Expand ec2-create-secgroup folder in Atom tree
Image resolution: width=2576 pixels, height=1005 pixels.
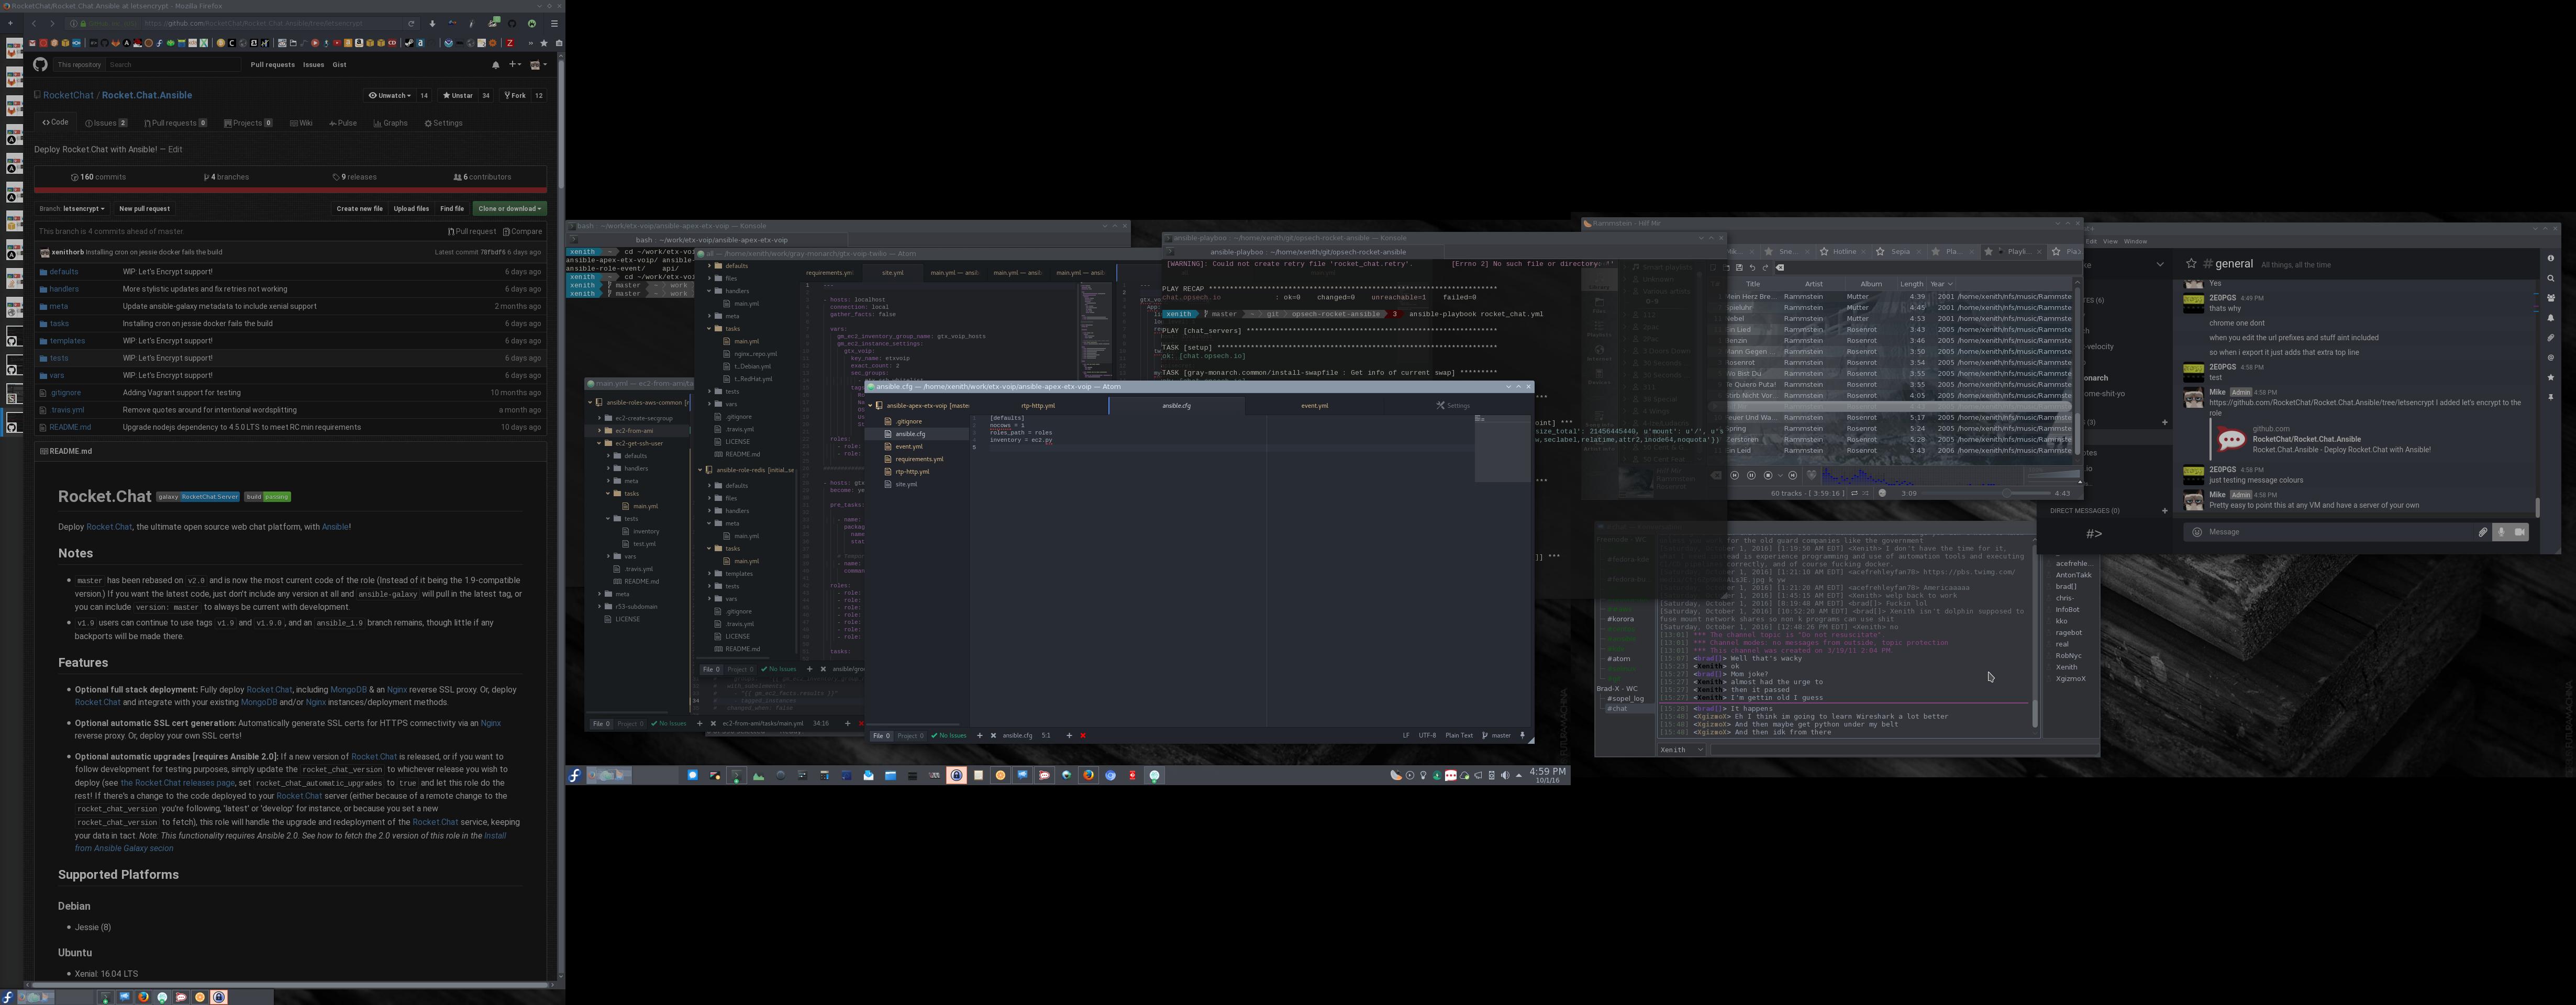599,418
